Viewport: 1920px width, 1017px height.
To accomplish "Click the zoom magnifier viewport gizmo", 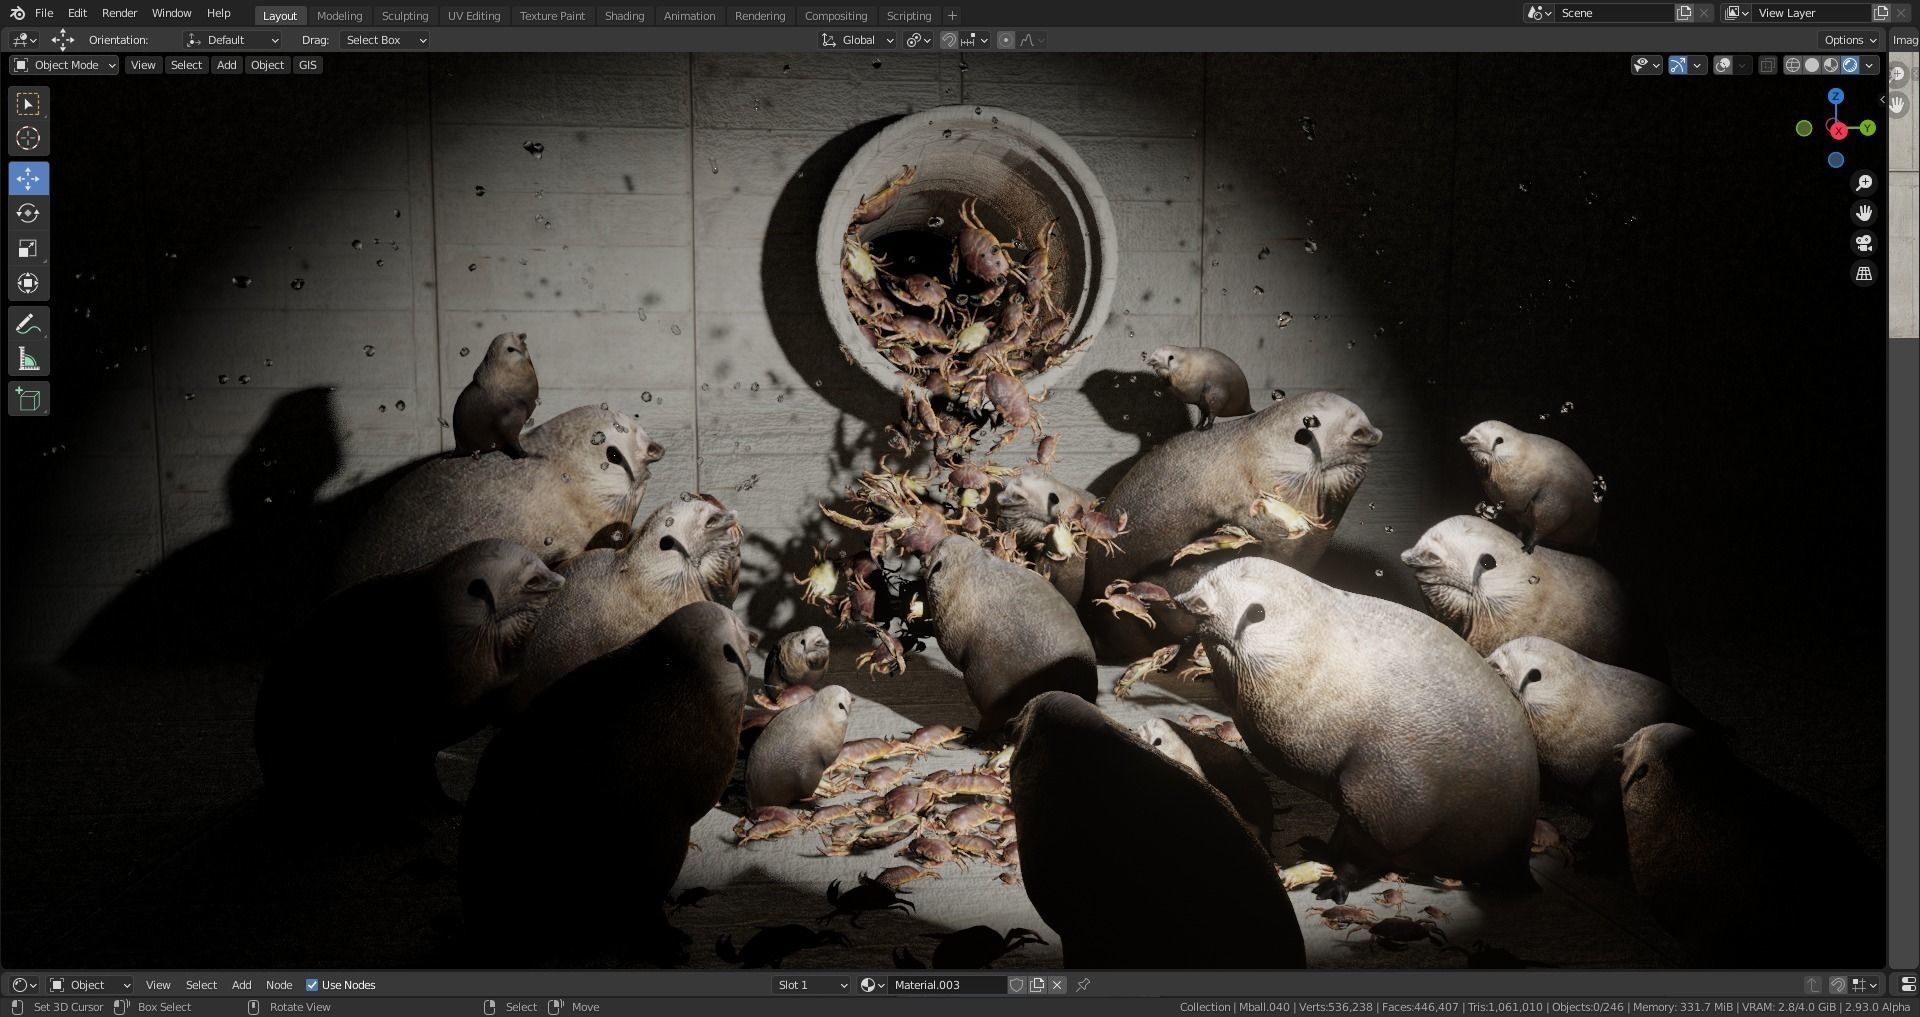I will click(1864, 183).
